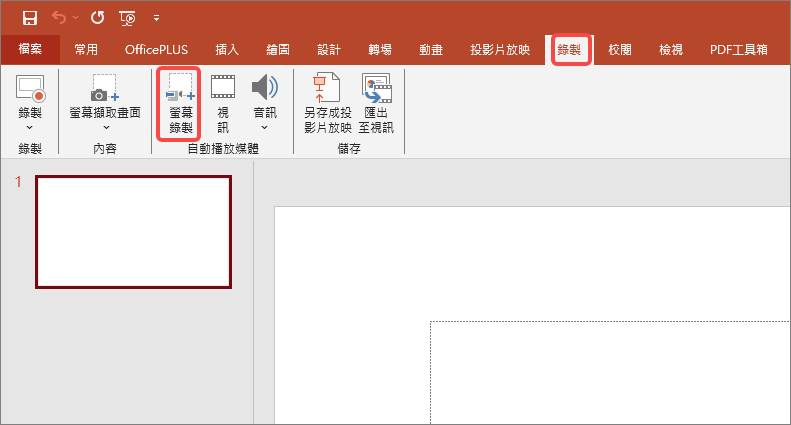This screenshot has height=425, width=791.
Task: Open the 檔案 (File) tab
Action: pos(30,49)
